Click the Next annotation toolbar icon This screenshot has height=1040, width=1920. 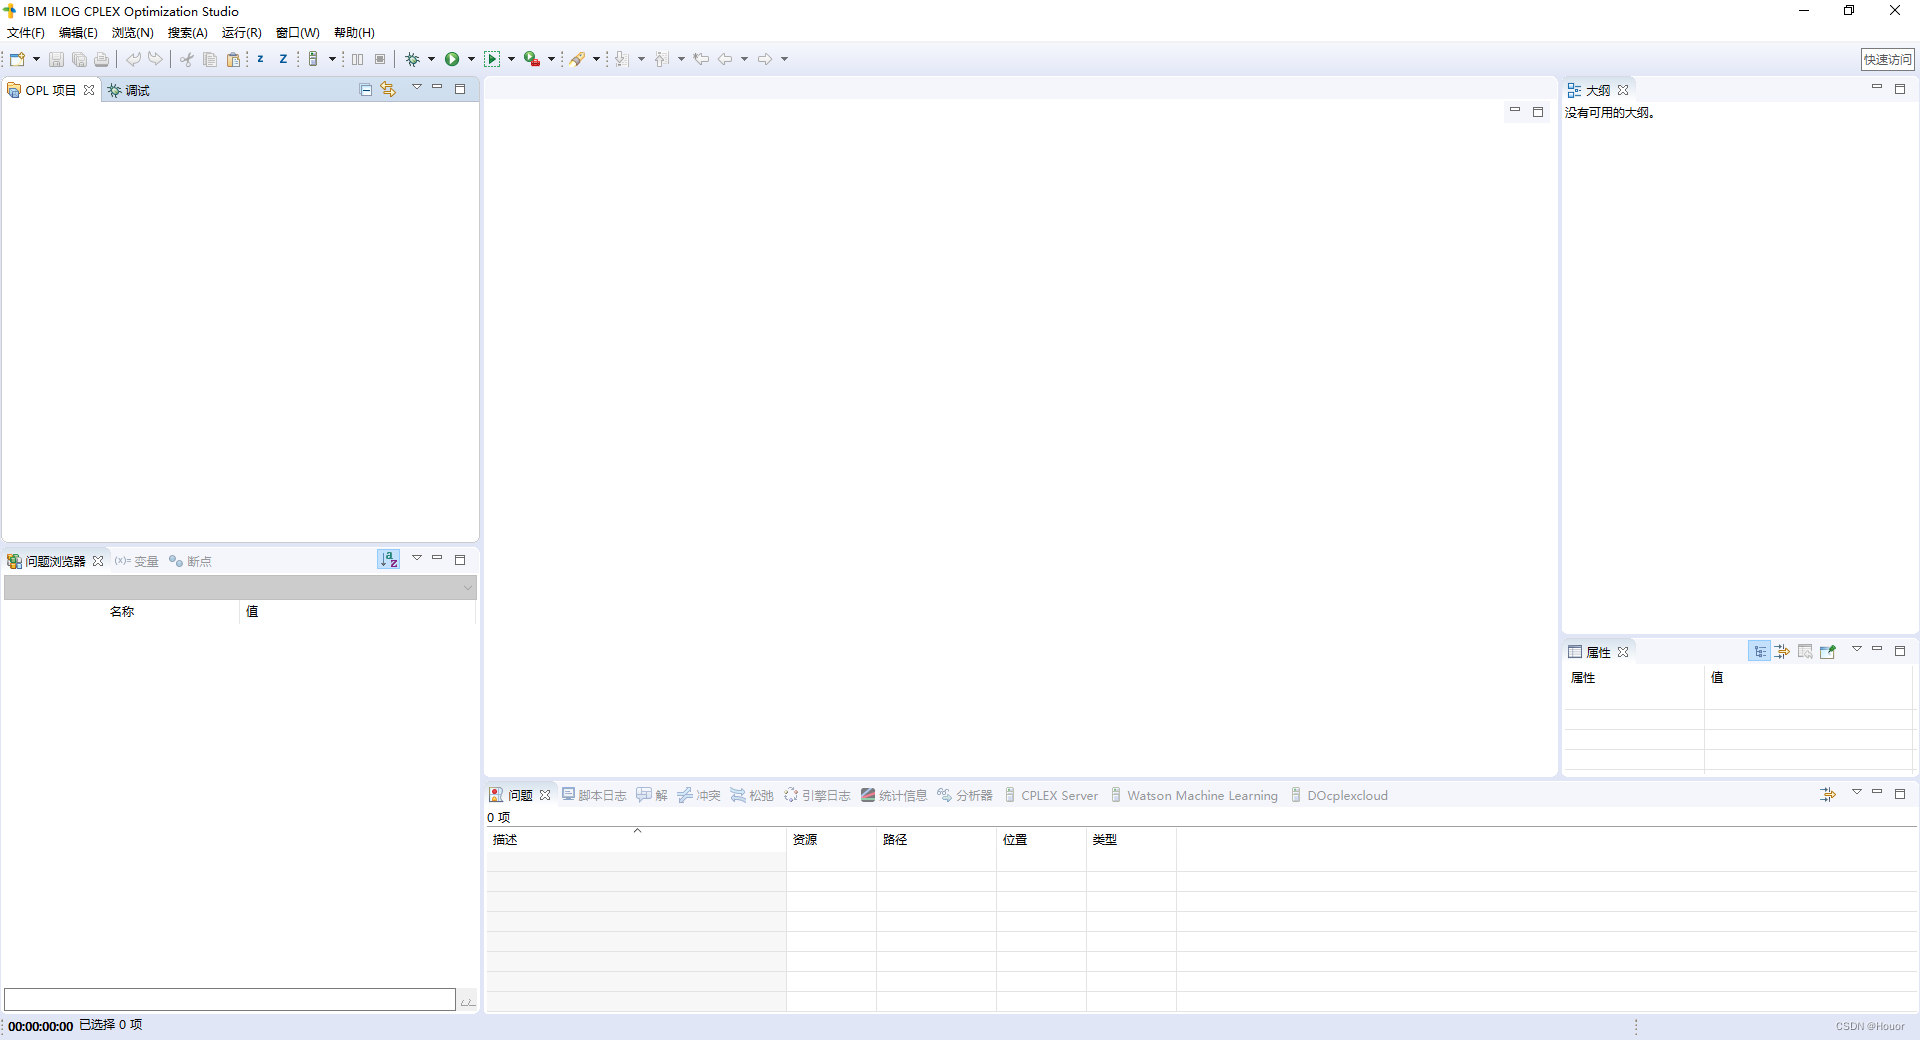[x=622, y=59]
